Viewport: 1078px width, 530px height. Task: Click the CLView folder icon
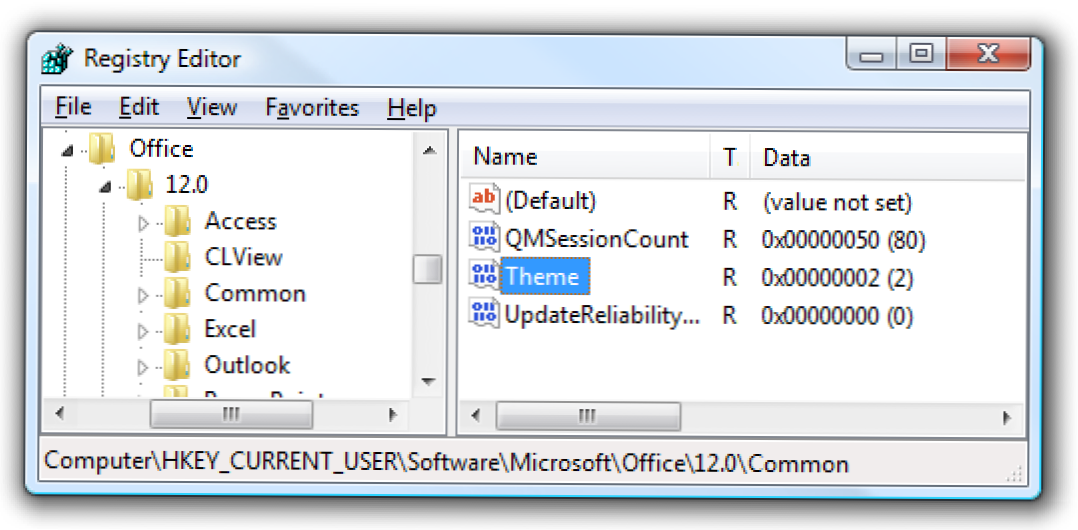pyautogui.click(x=178, y=258)
